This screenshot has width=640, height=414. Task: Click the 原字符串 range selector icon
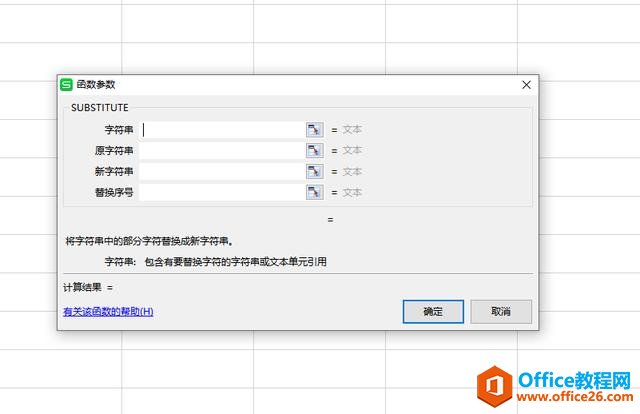click(315, 150)
